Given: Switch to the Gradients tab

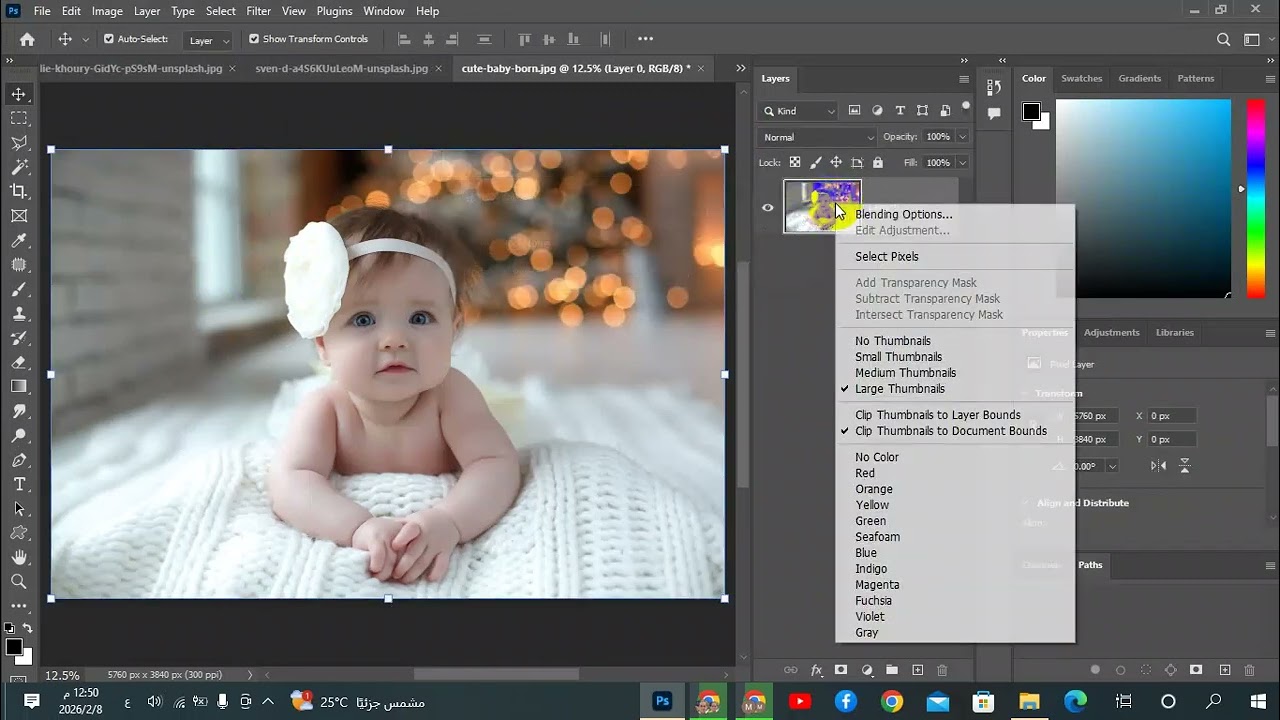Looking at the screenshot, I should pyautogui.click(x=1140, y=78).
